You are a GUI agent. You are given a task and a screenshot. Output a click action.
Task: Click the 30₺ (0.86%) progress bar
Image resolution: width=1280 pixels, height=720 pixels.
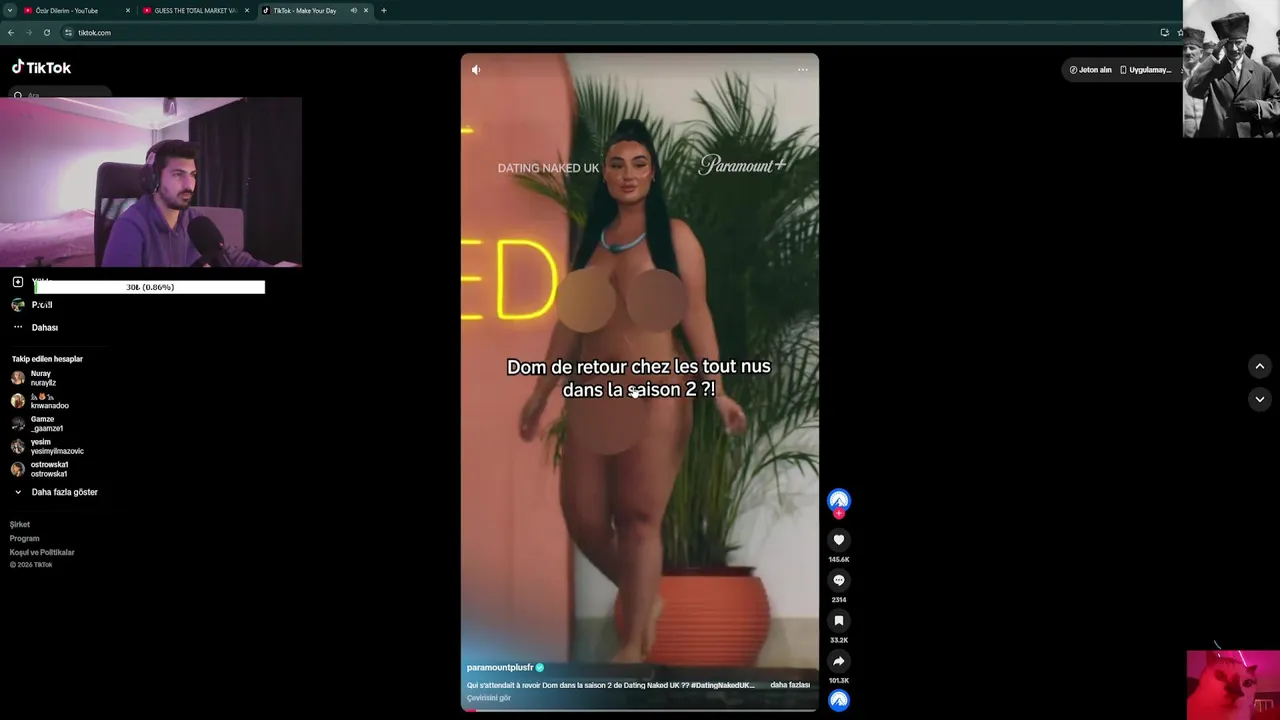point(150,287)
